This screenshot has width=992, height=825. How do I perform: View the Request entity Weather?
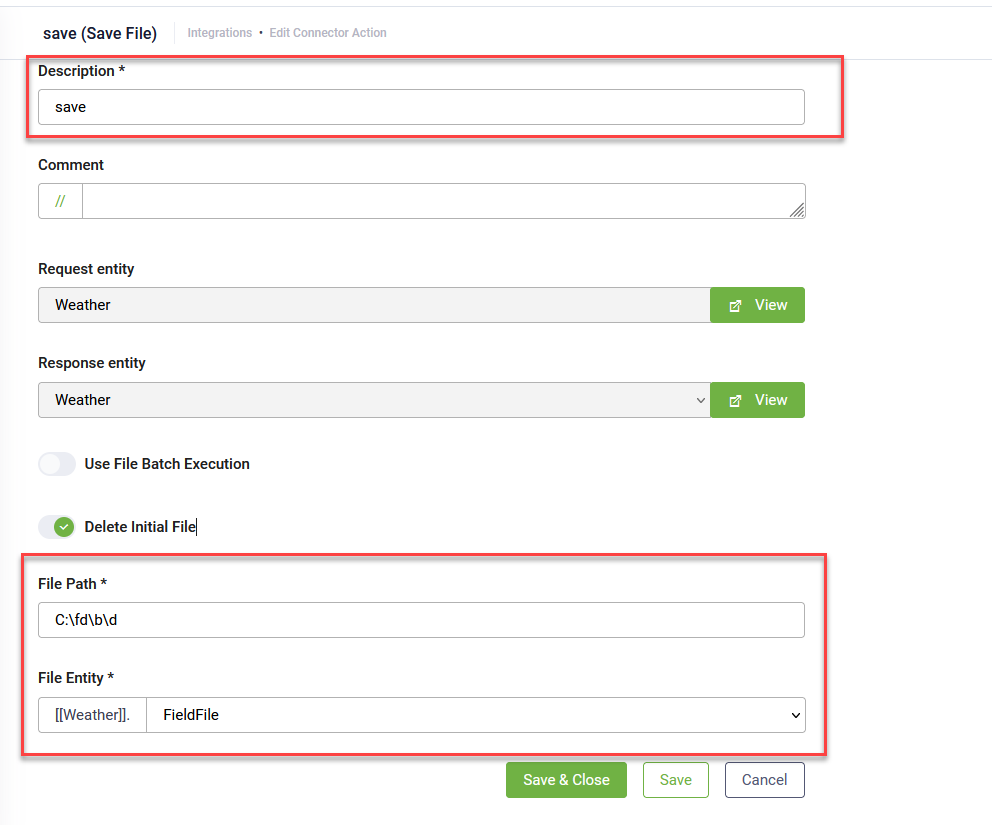click(757, 305)
